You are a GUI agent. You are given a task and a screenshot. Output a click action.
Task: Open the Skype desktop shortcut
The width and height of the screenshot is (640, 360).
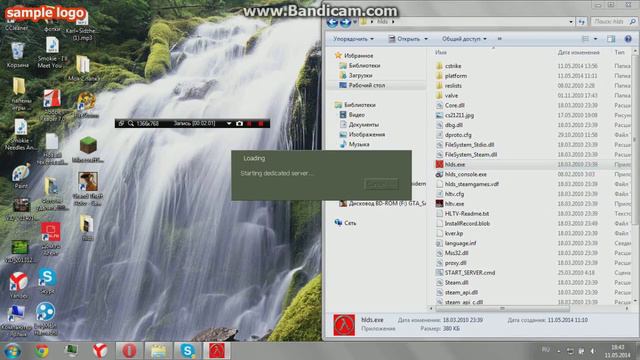tap(47, 282)
